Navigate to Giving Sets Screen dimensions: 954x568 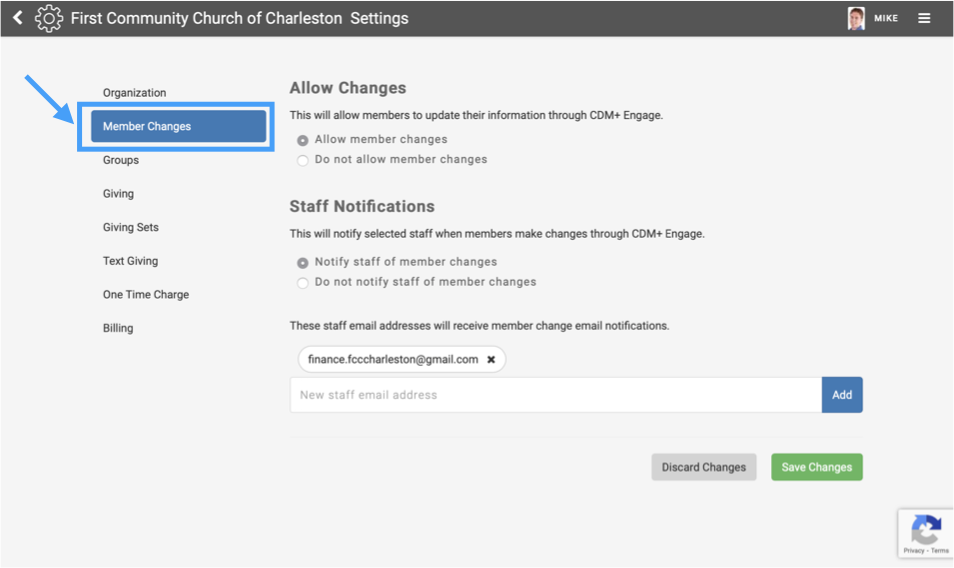pos(131,228)
